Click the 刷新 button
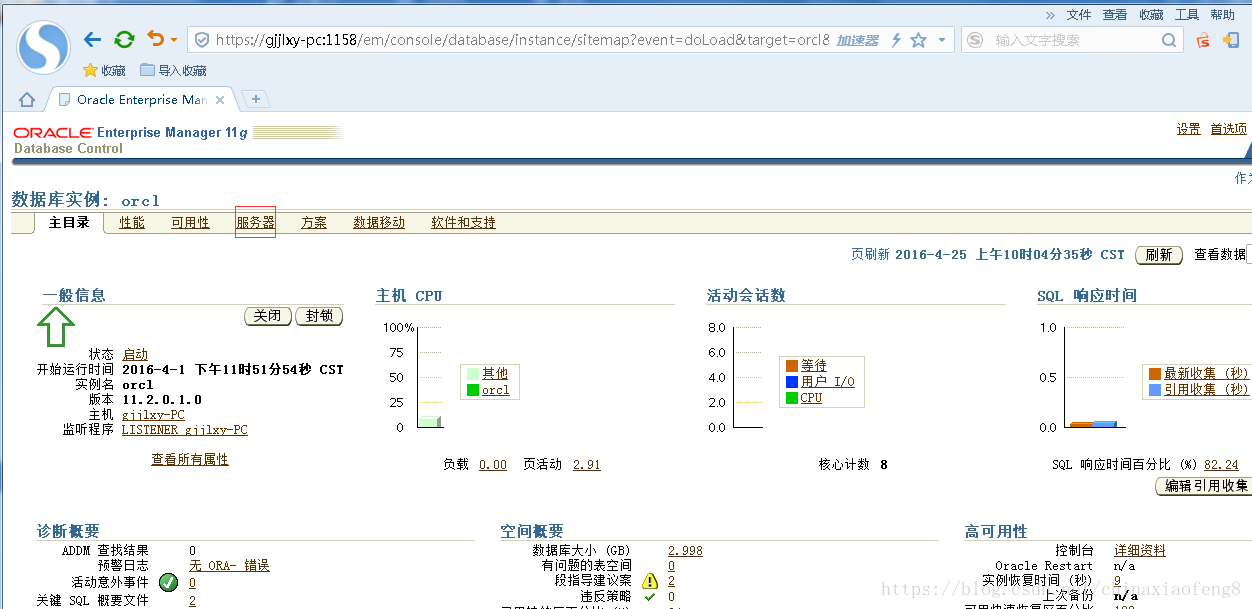Viewport: 1252px width, 609px height. pos(1159,255)
